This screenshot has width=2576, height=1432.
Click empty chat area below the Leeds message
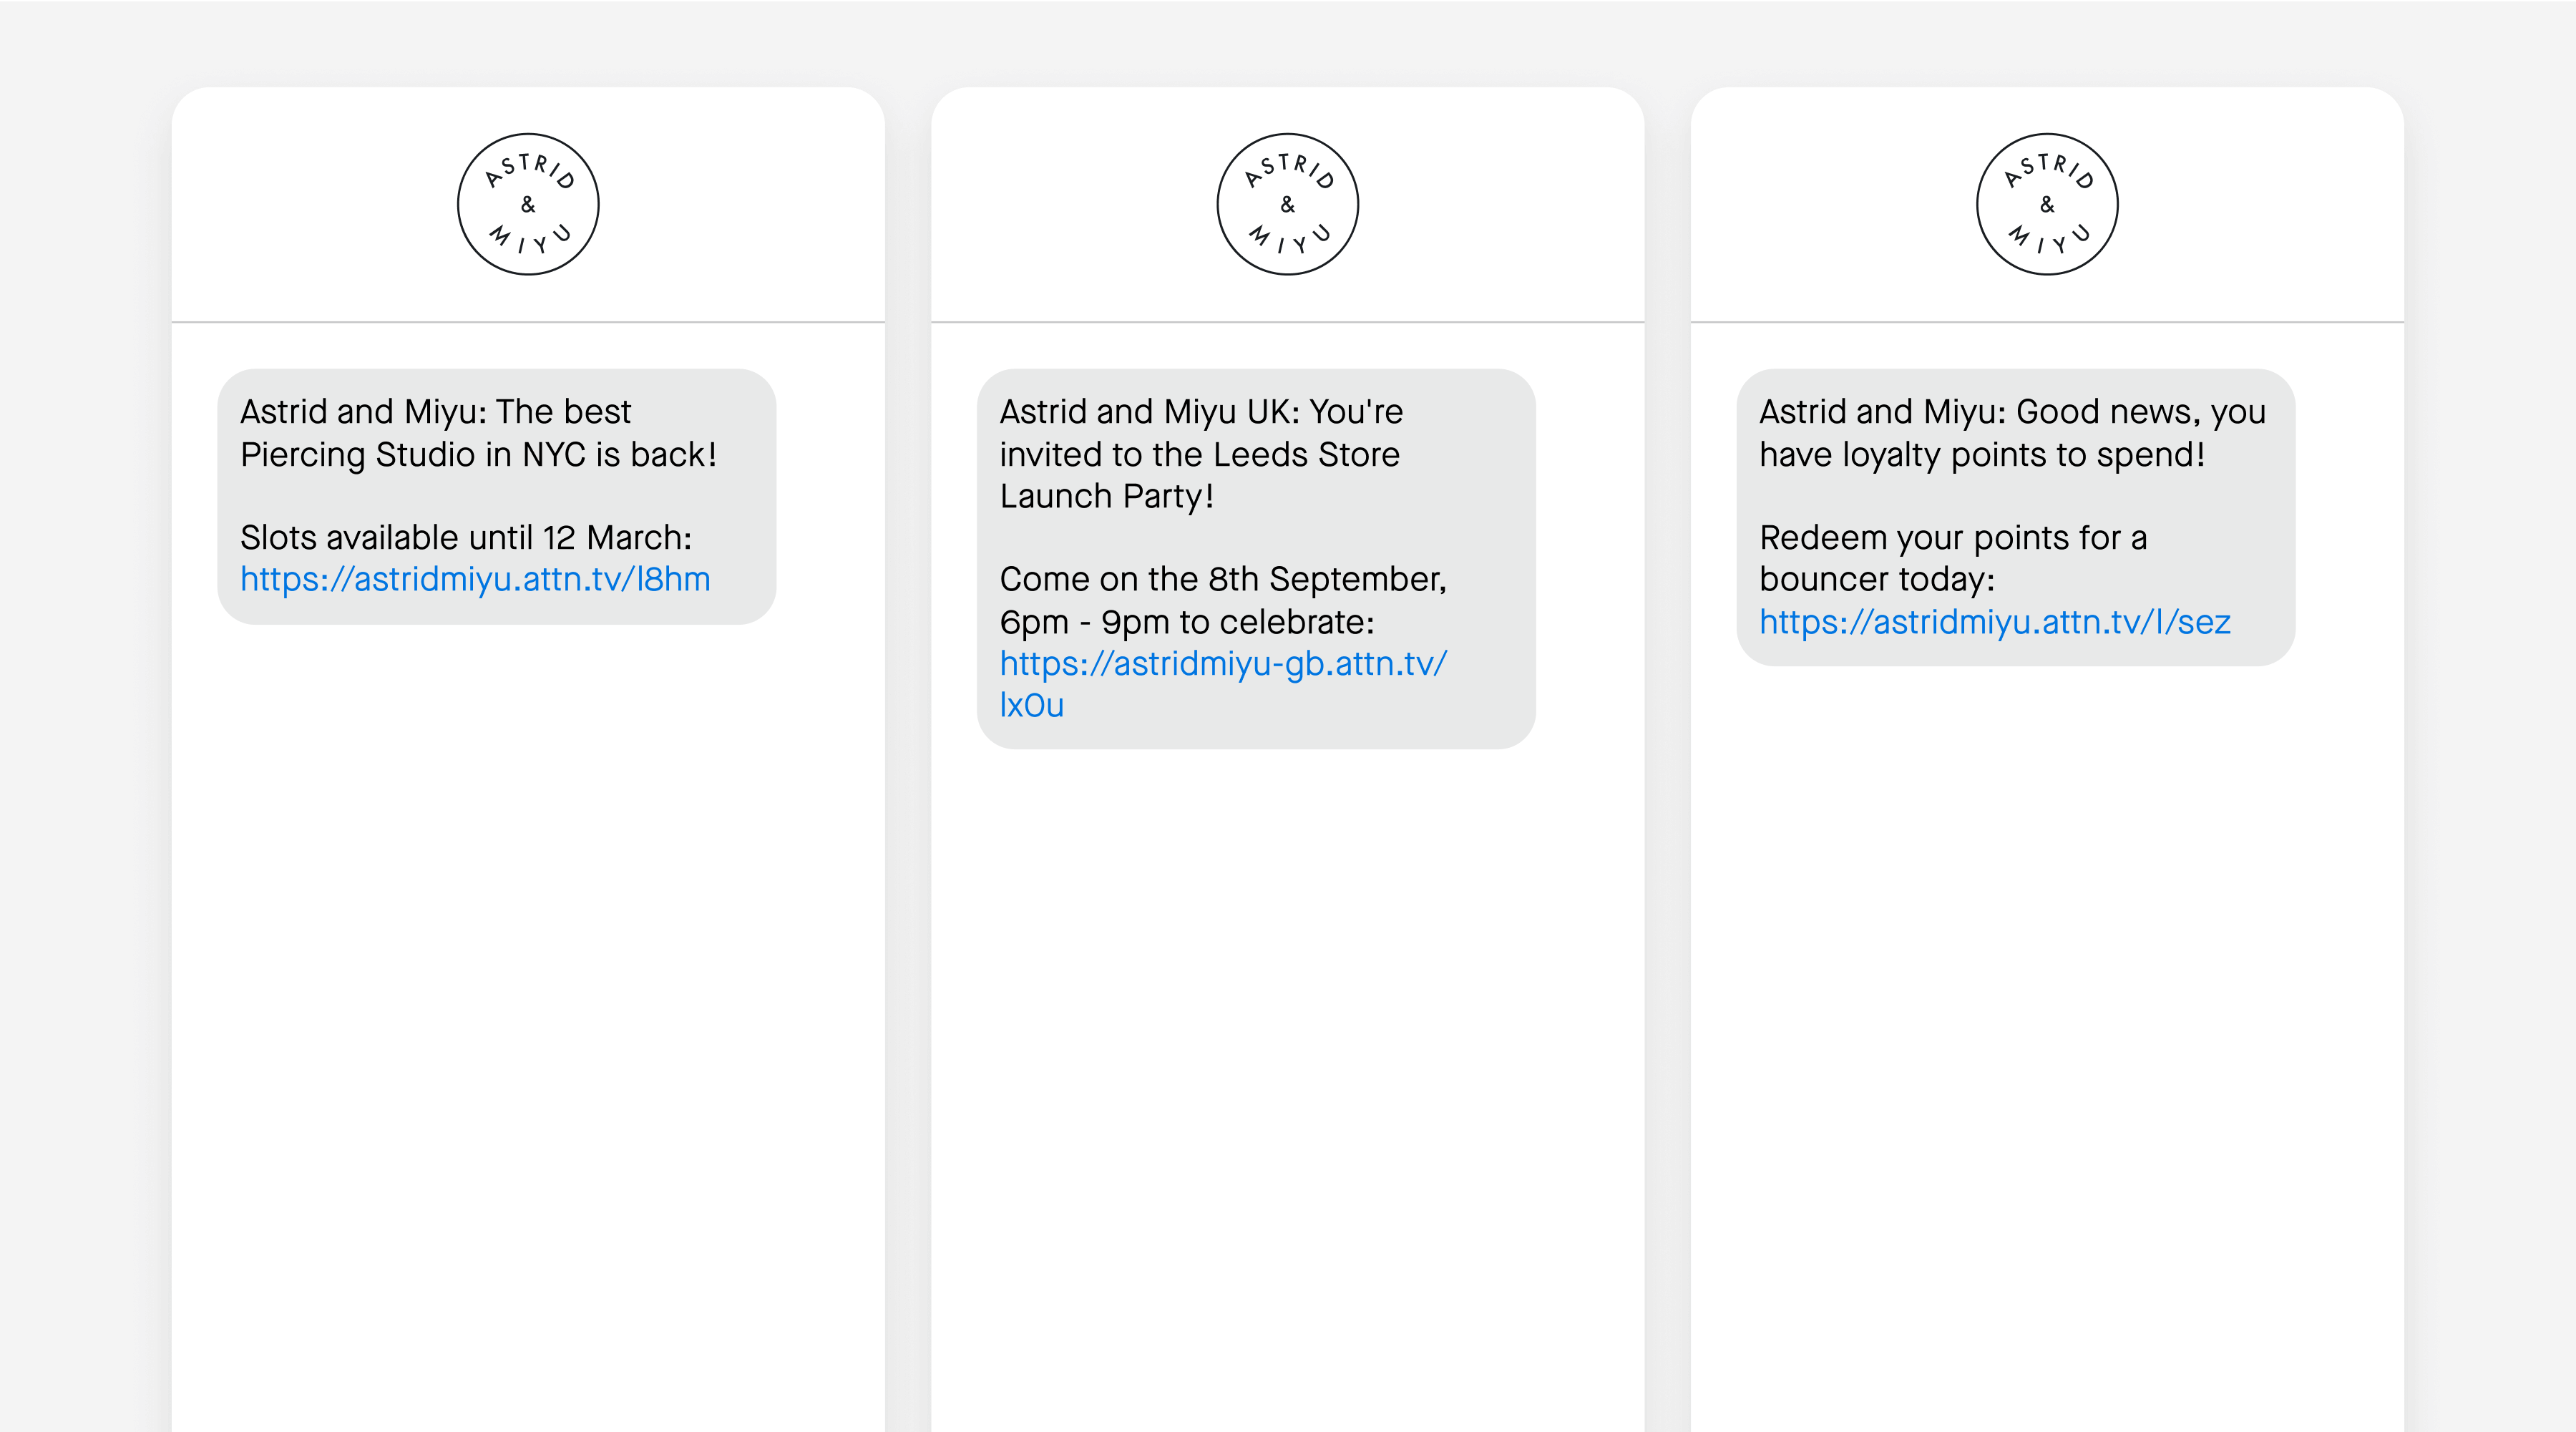(x=1287, y=1050)
